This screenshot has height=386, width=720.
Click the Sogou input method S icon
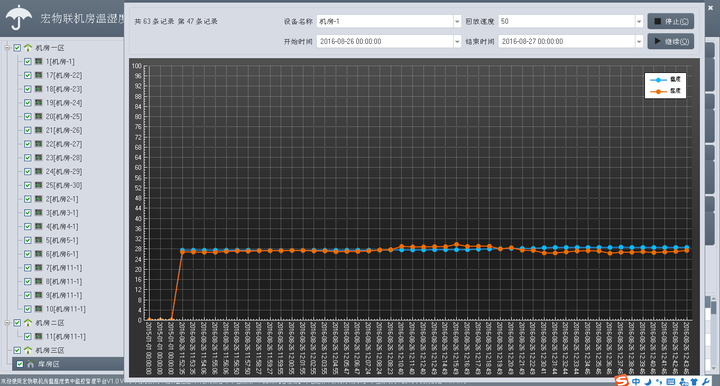621,380
